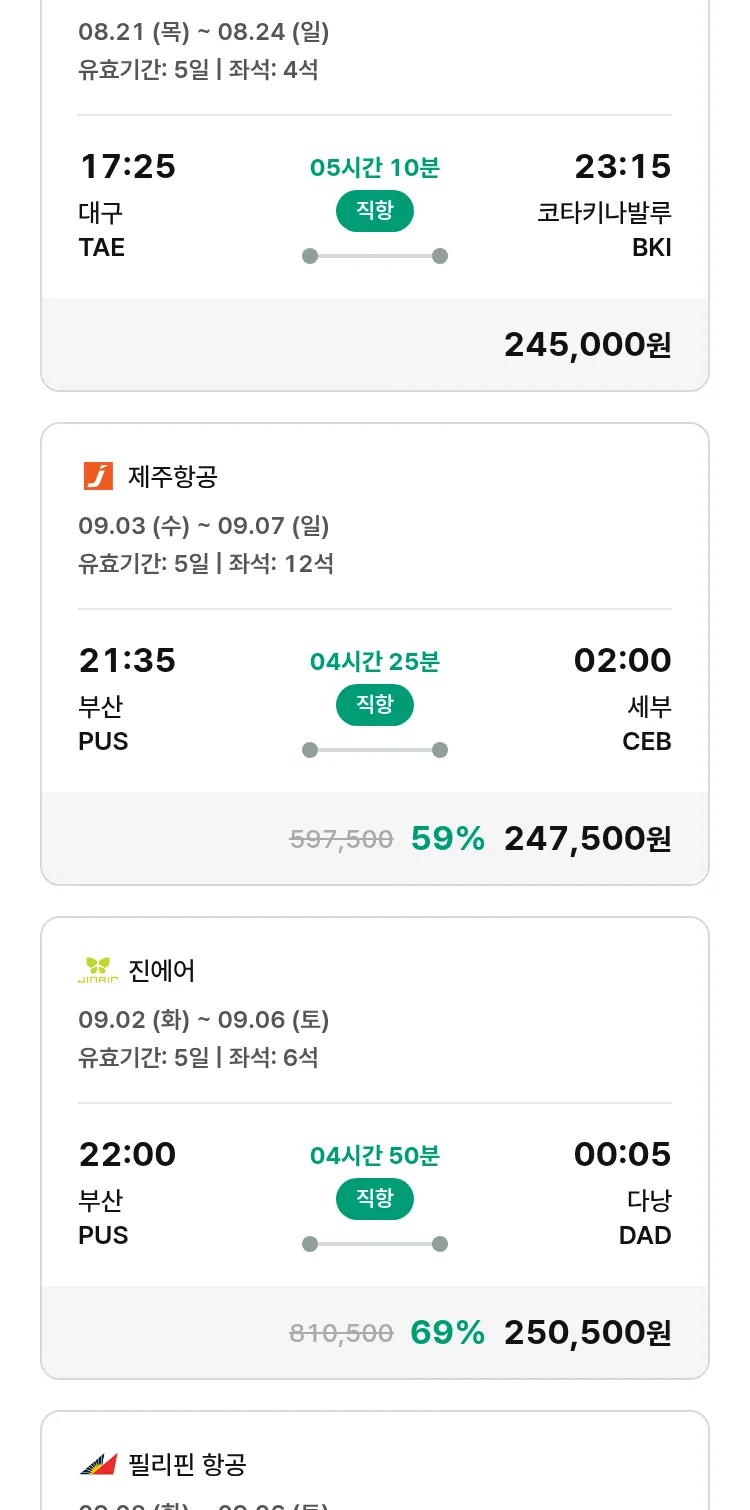Open the 진에어 airline name link
Screen dimensions: 750x1510
coord(162,971)
